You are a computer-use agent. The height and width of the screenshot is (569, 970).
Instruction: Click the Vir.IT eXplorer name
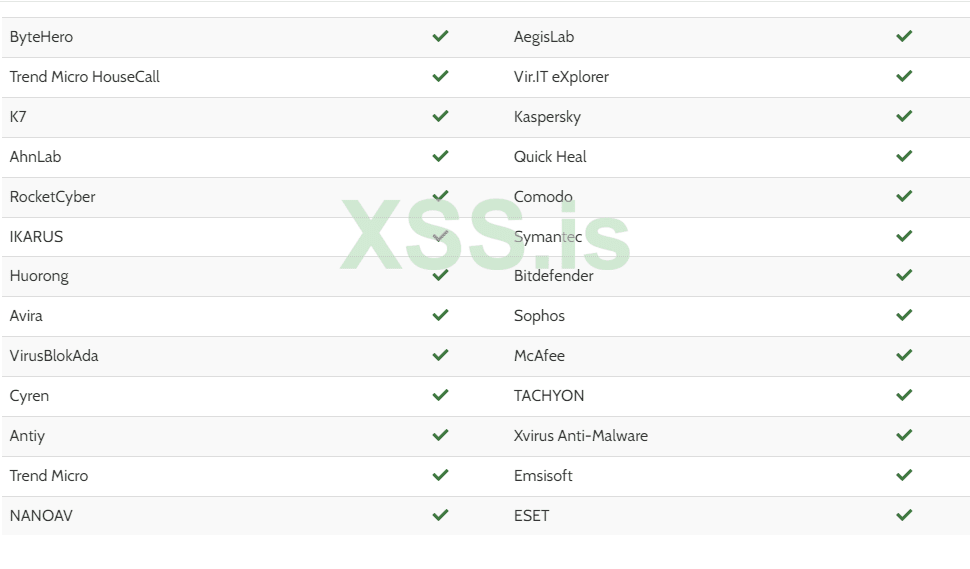[x=561, y=77]
